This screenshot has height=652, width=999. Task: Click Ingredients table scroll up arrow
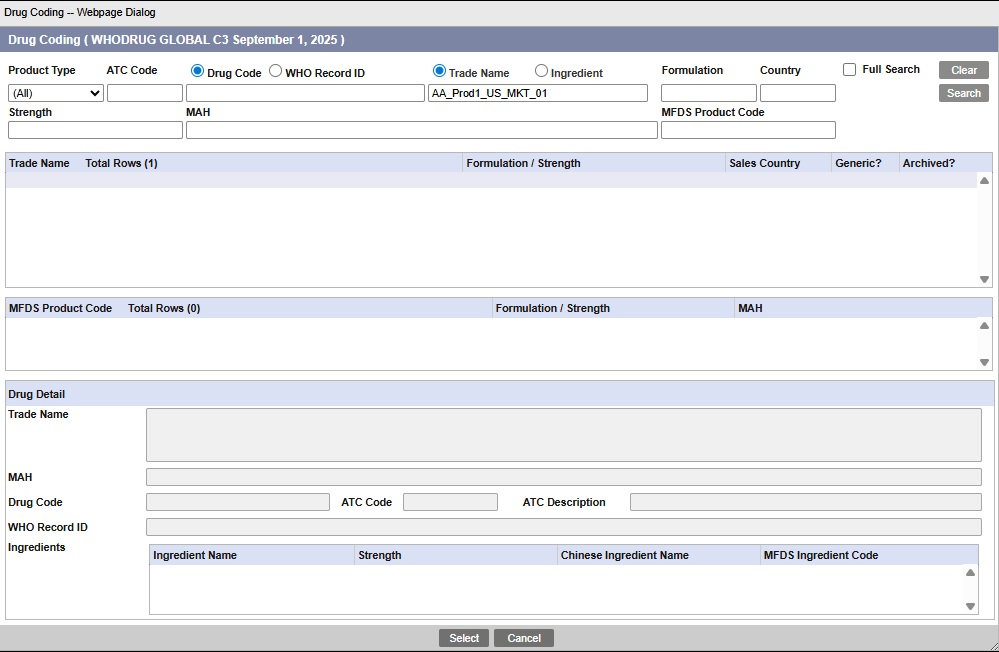tap(970, 572)
